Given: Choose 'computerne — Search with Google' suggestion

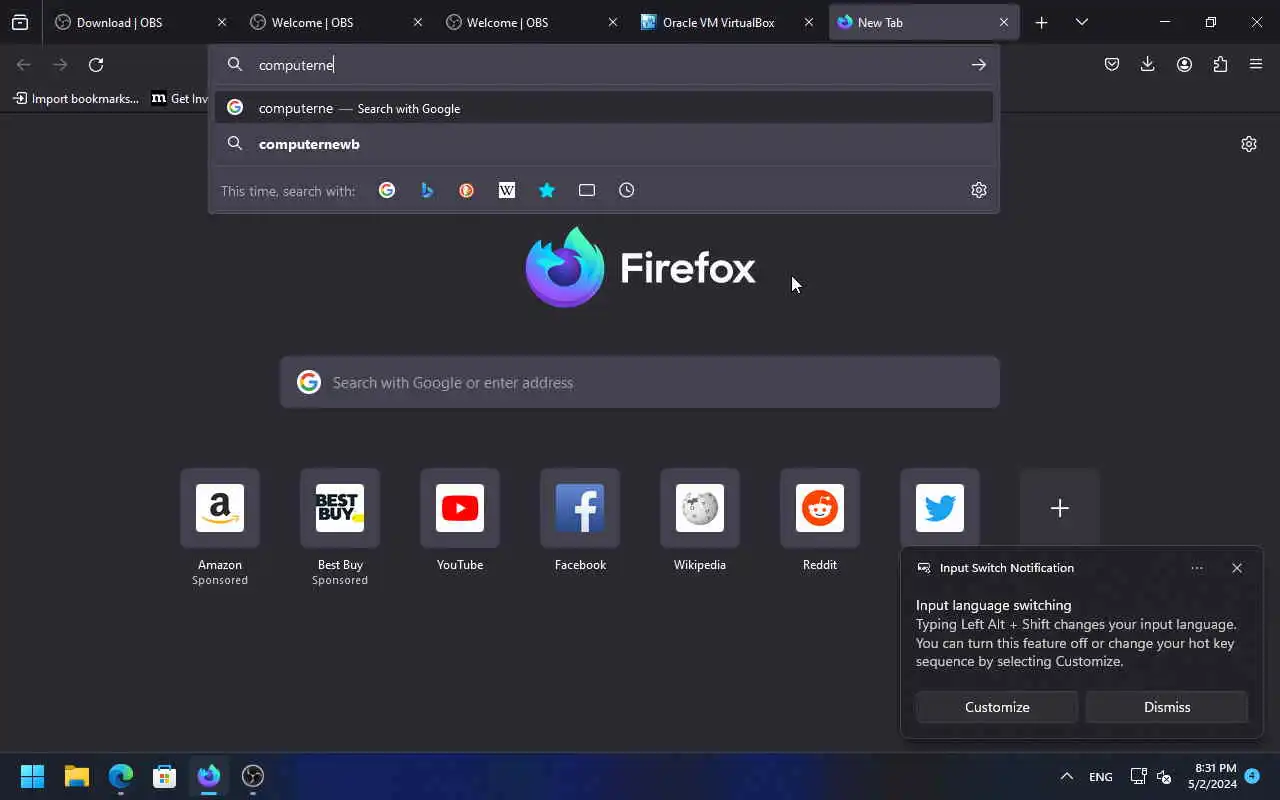Looking at the screenshot, I should tap(604, 108).
